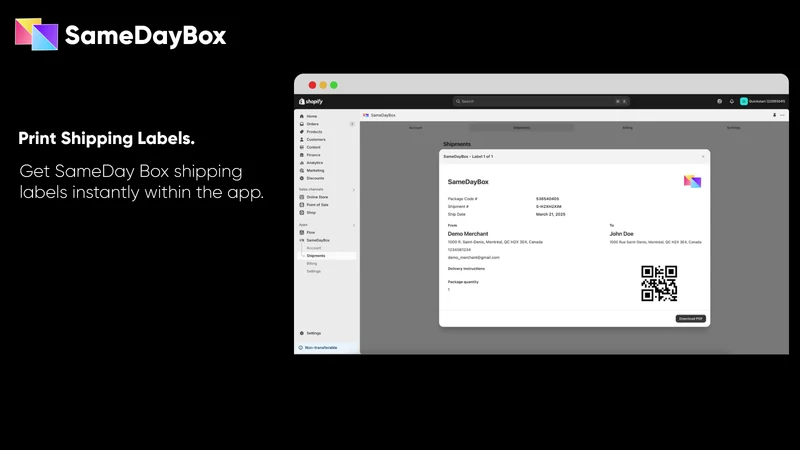The image size is (800, 450).
Task: Open Shipments under SameDayBox in sidebar
Action: 316,256
